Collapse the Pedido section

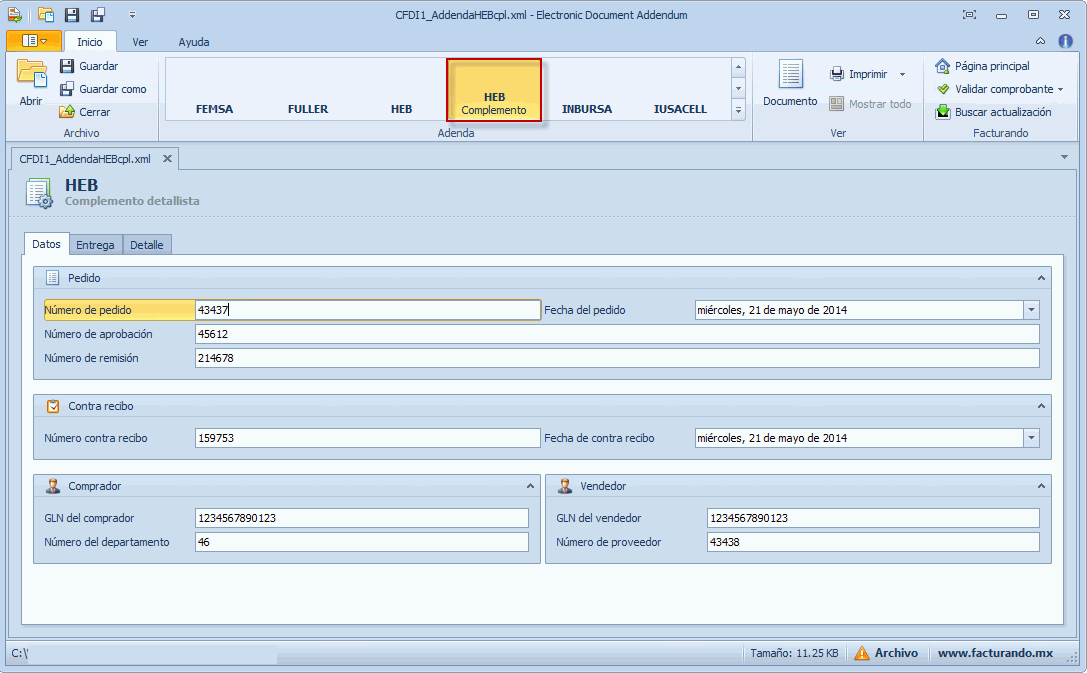[1041, 278]
